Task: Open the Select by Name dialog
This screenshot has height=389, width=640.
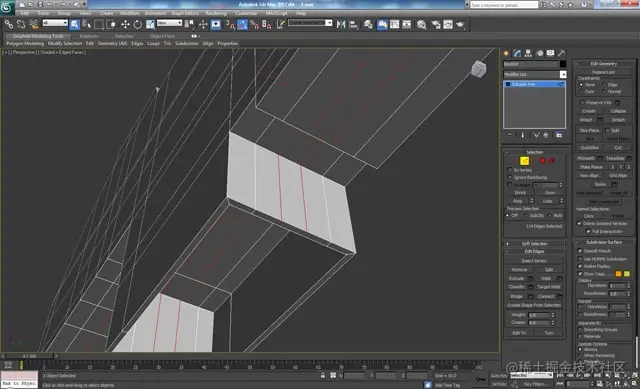Action: pyautogui.click(x=87, y=24)
